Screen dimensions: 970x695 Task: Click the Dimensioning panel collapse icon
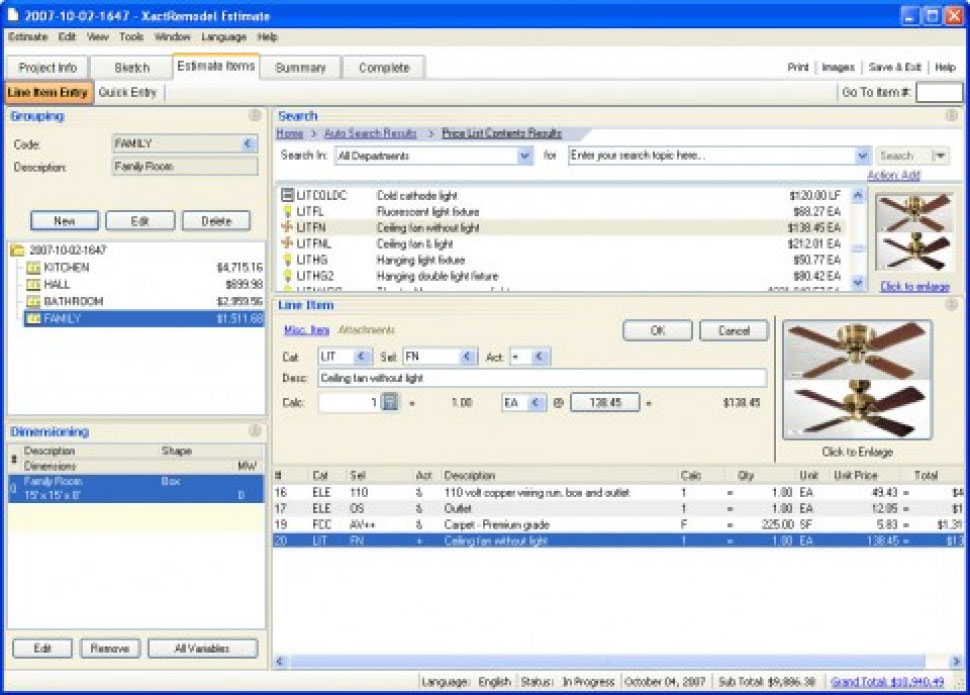click(254, 431)
